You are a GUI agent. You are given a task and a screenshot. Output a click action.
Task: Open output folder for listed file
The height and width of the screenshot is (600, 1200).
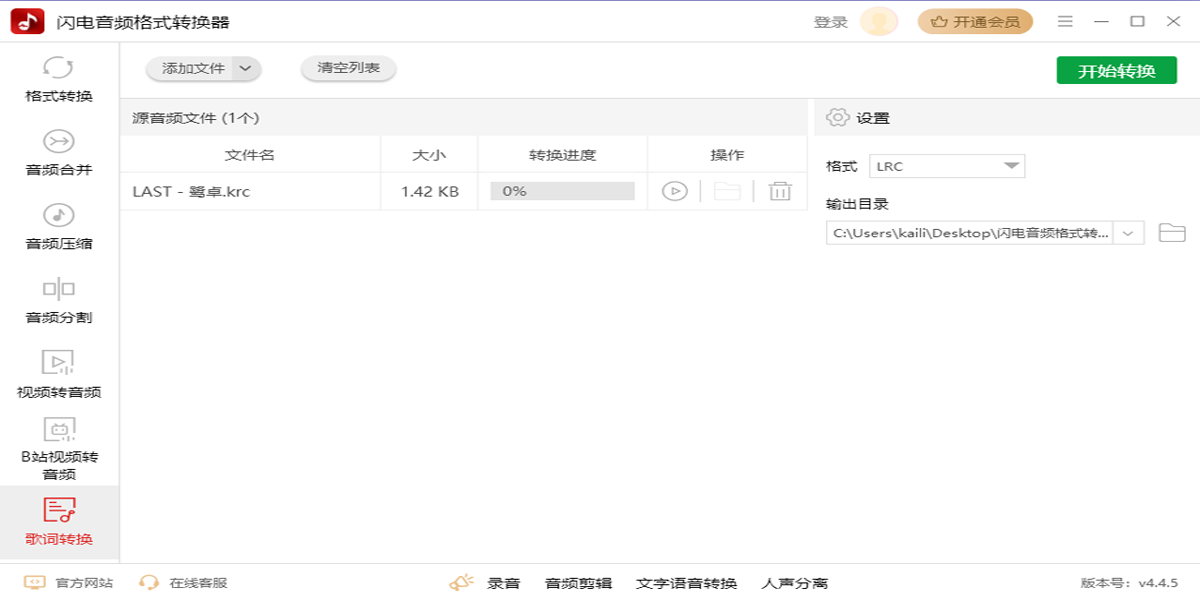pos(727,191)
